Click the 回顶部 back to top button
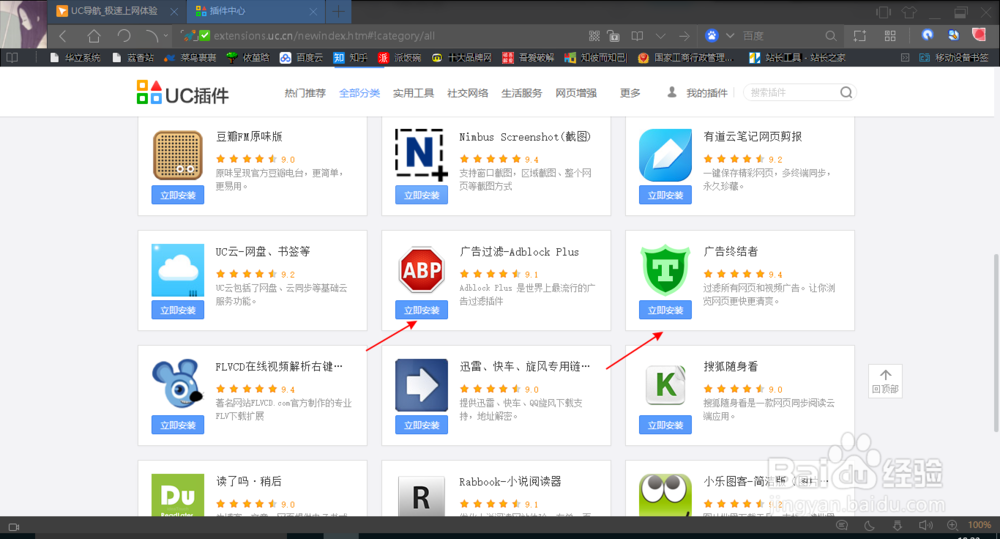The width and height of the screenshot is (1000, 539). [885, 381]
